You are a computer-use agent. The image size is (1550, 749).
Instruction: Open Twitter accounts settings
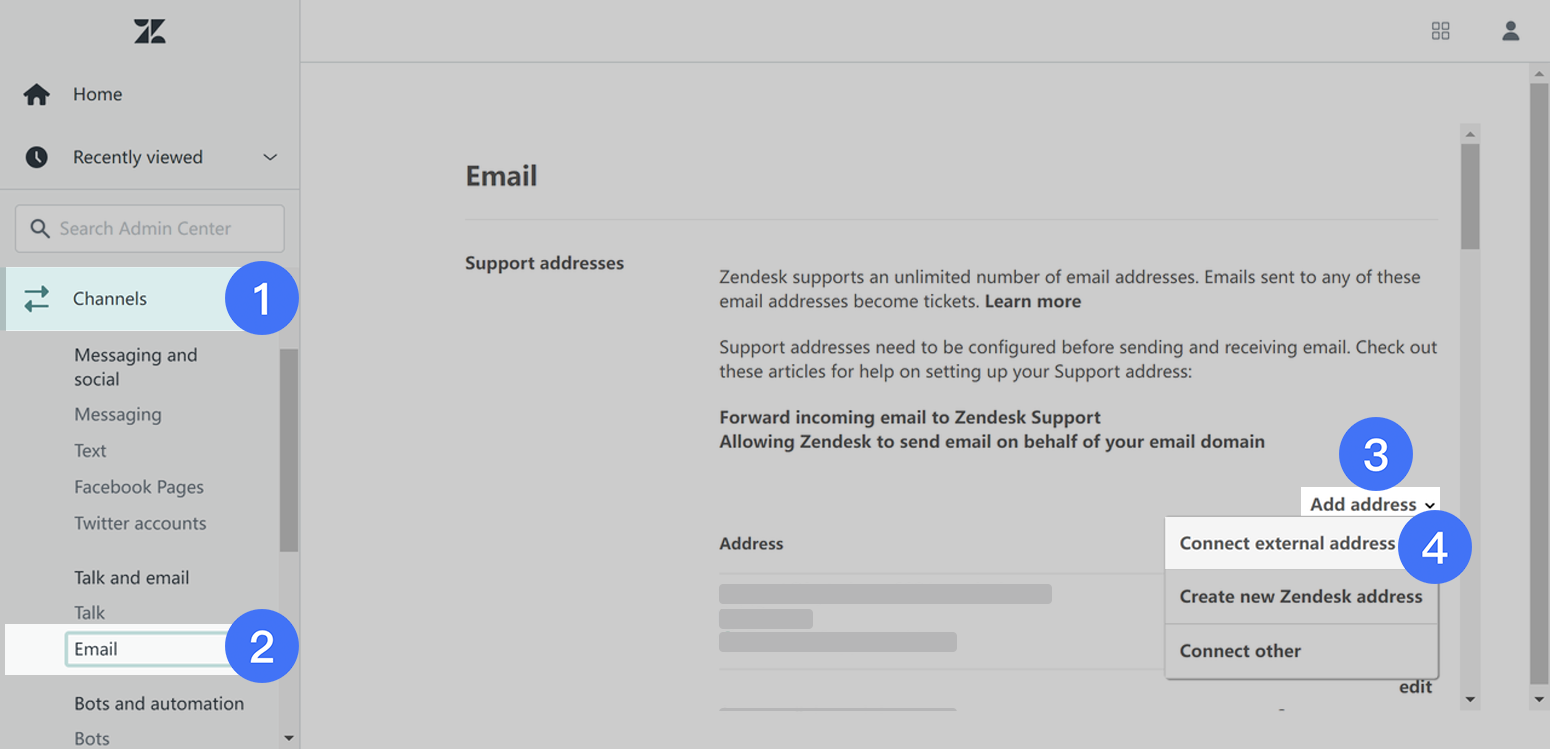point(140,523)
